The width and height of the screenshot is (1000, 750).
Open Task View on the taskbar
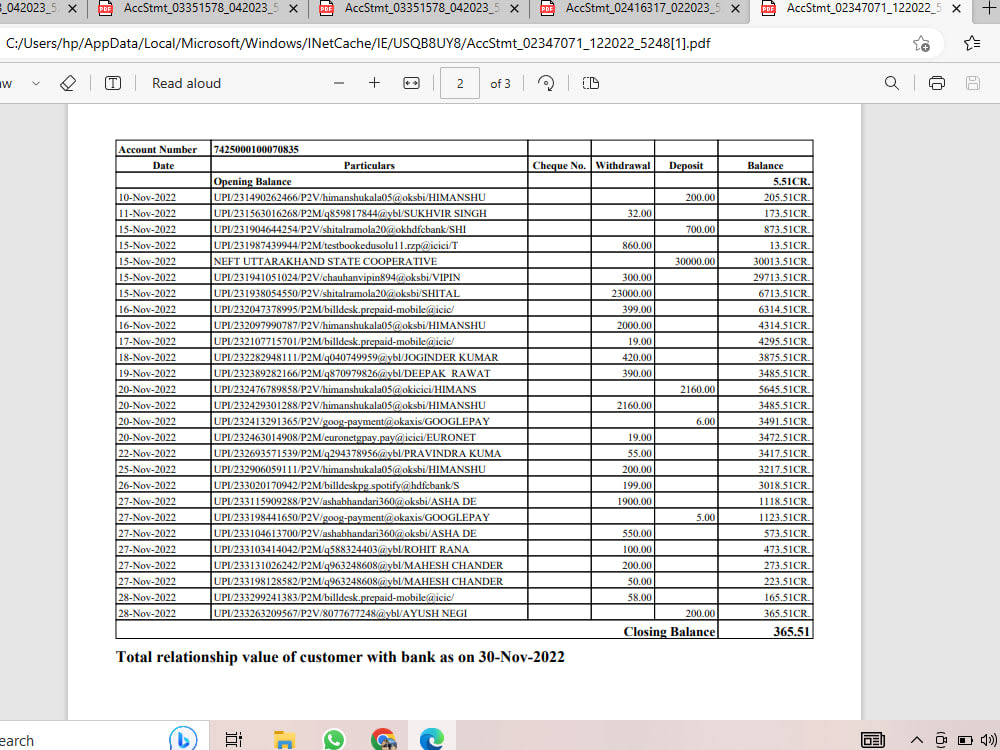(234, 739)
